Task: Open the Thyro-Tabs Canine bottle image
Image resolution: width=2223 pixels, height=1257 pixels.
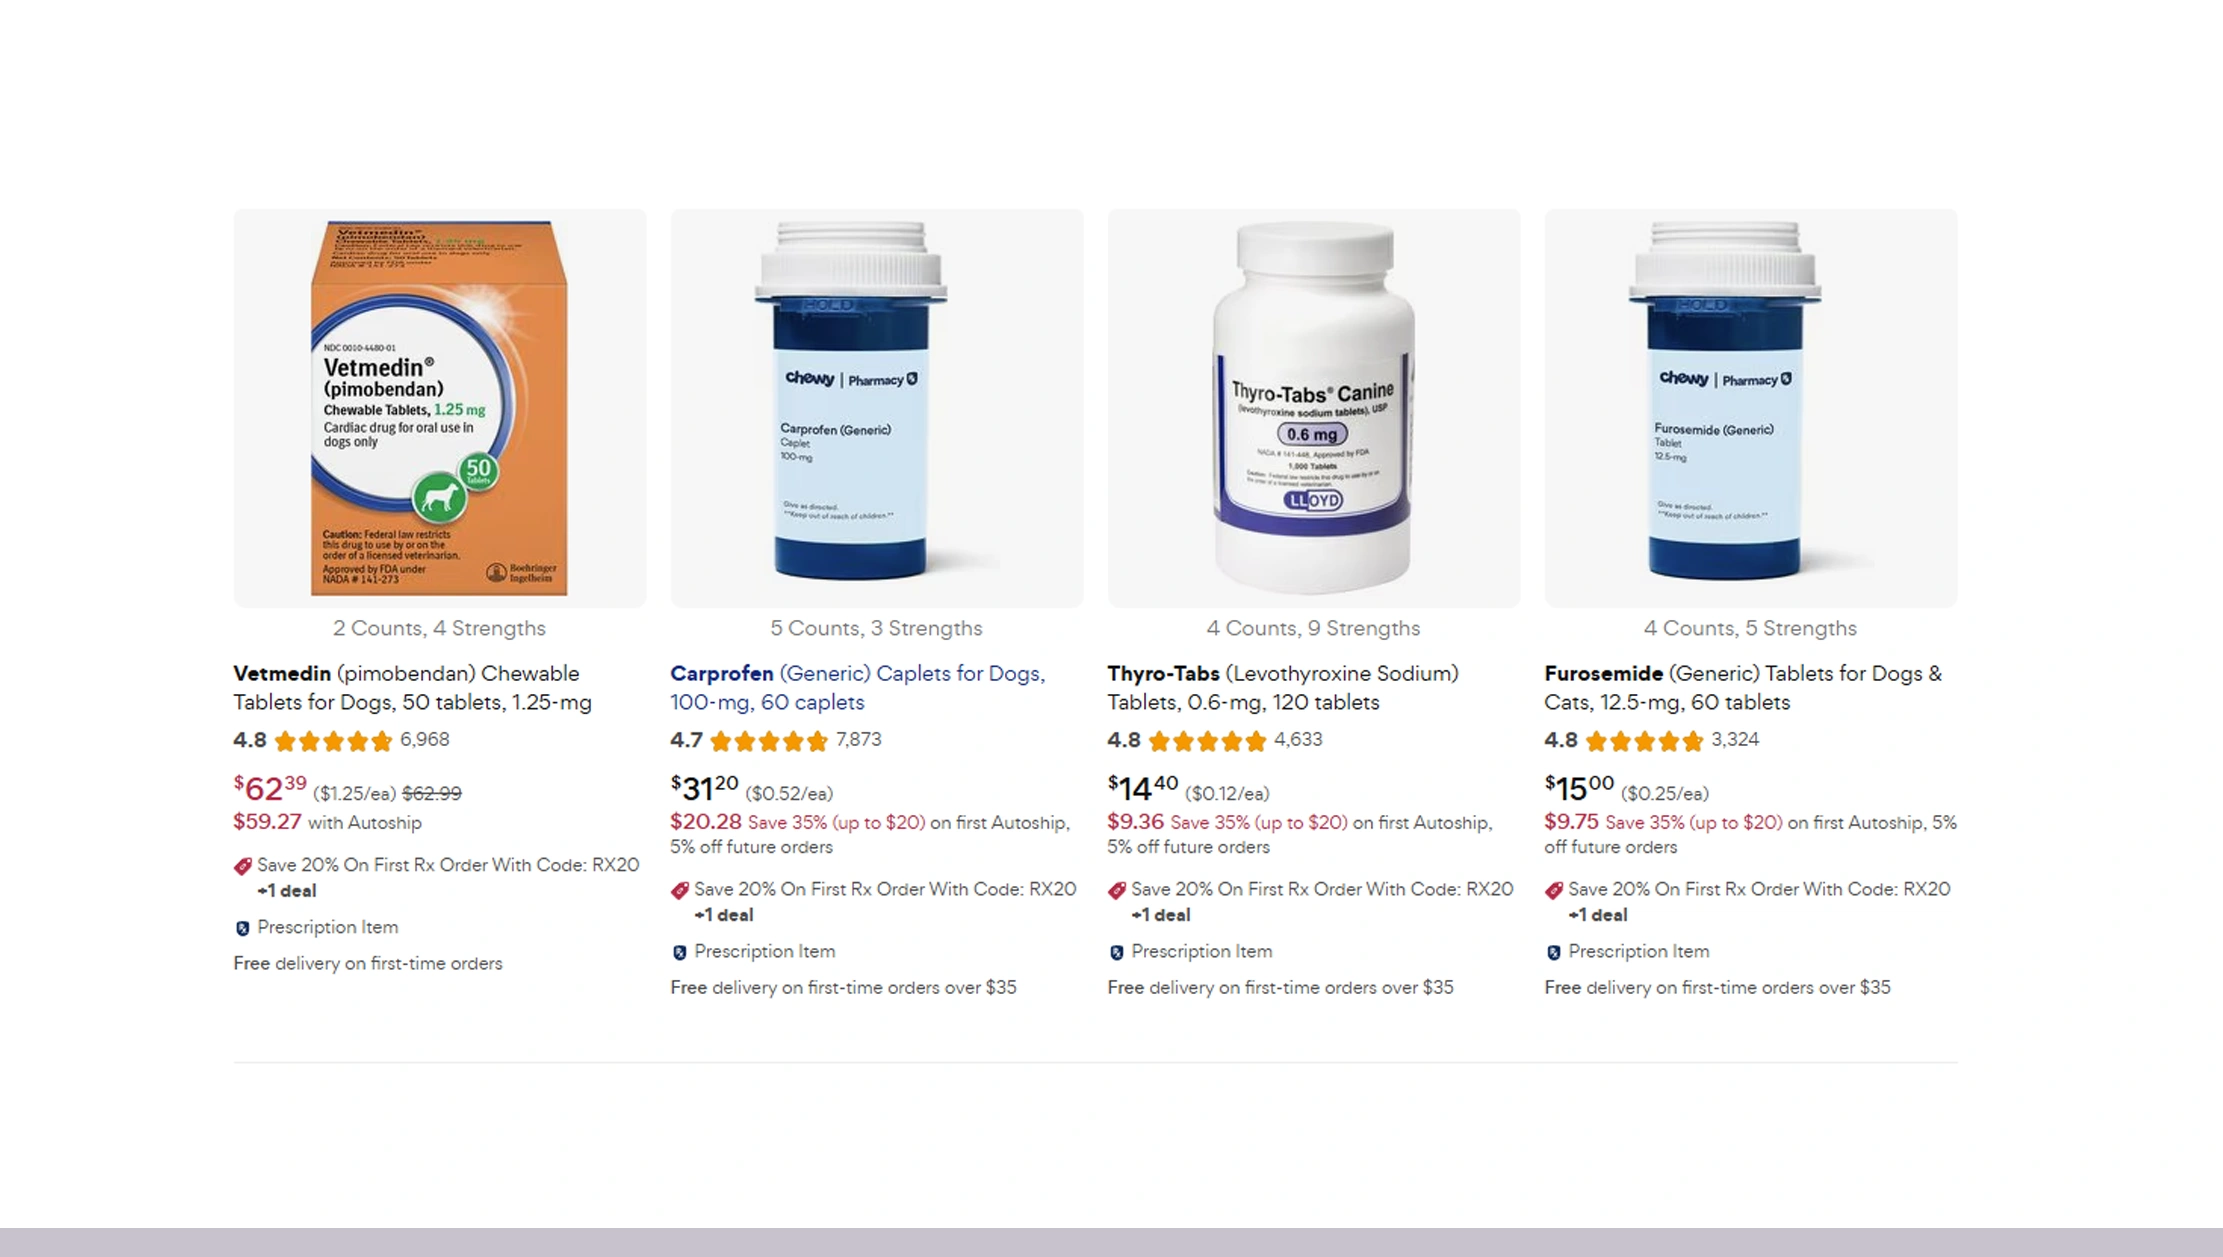Action: [1314, 408]
